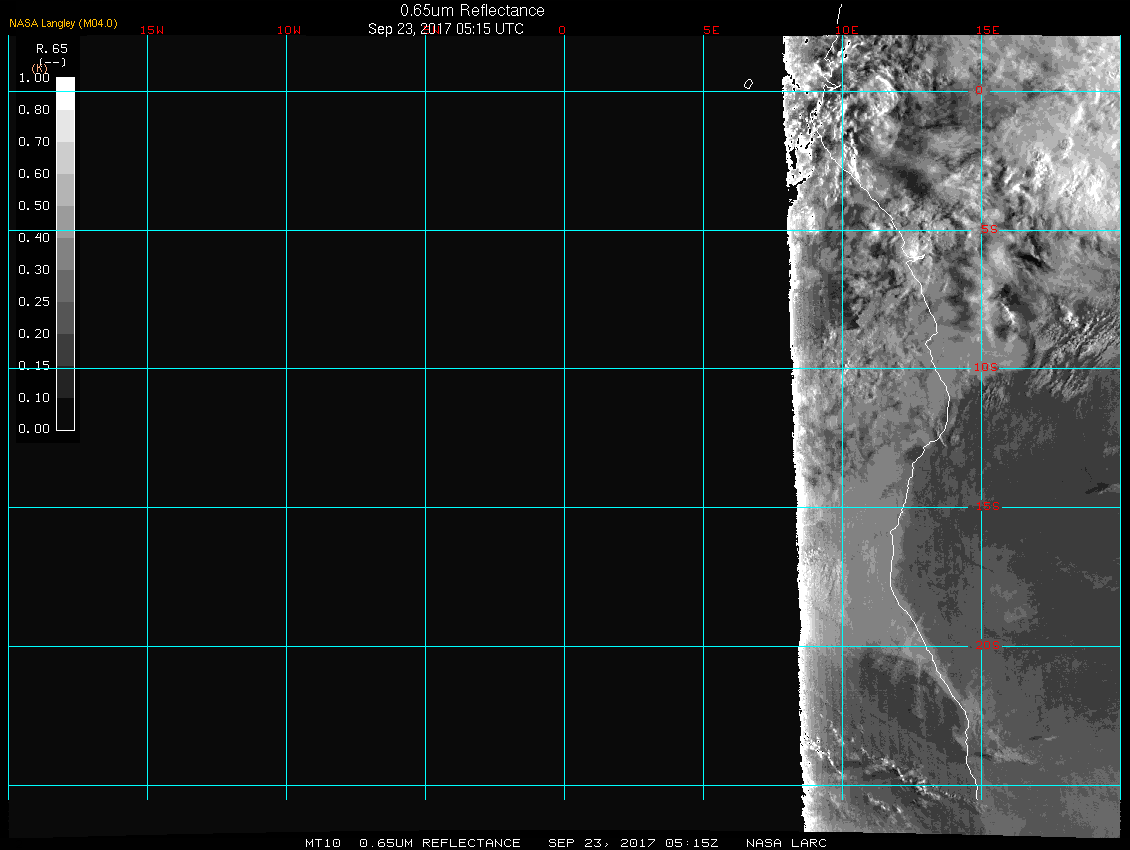The image size is (1130, 850).
Task: Pick the white top segment of reflectance color bar
Action: (66, 93)
